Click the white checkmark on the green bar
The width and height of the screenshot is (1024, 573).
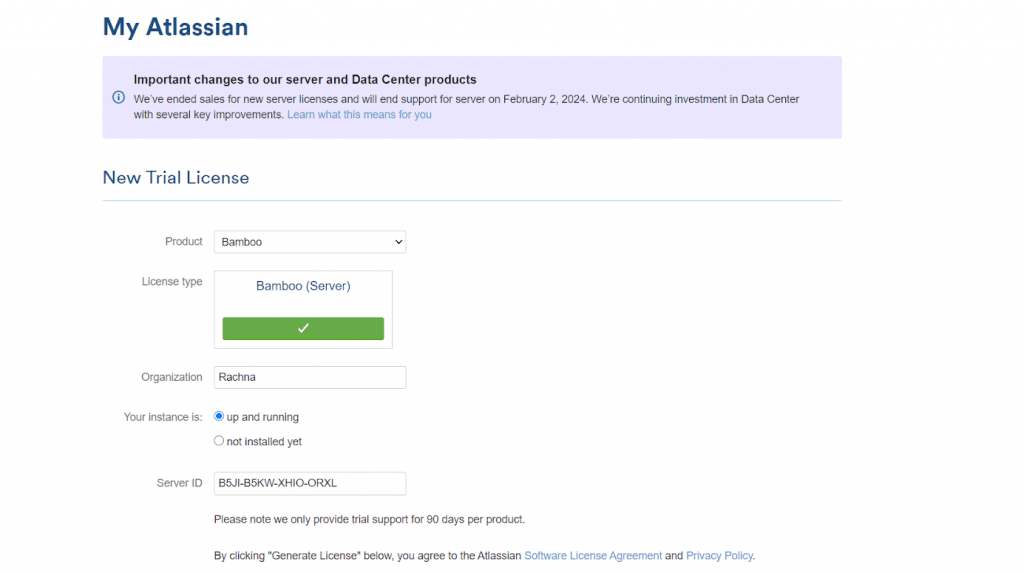tap(303, 329)
